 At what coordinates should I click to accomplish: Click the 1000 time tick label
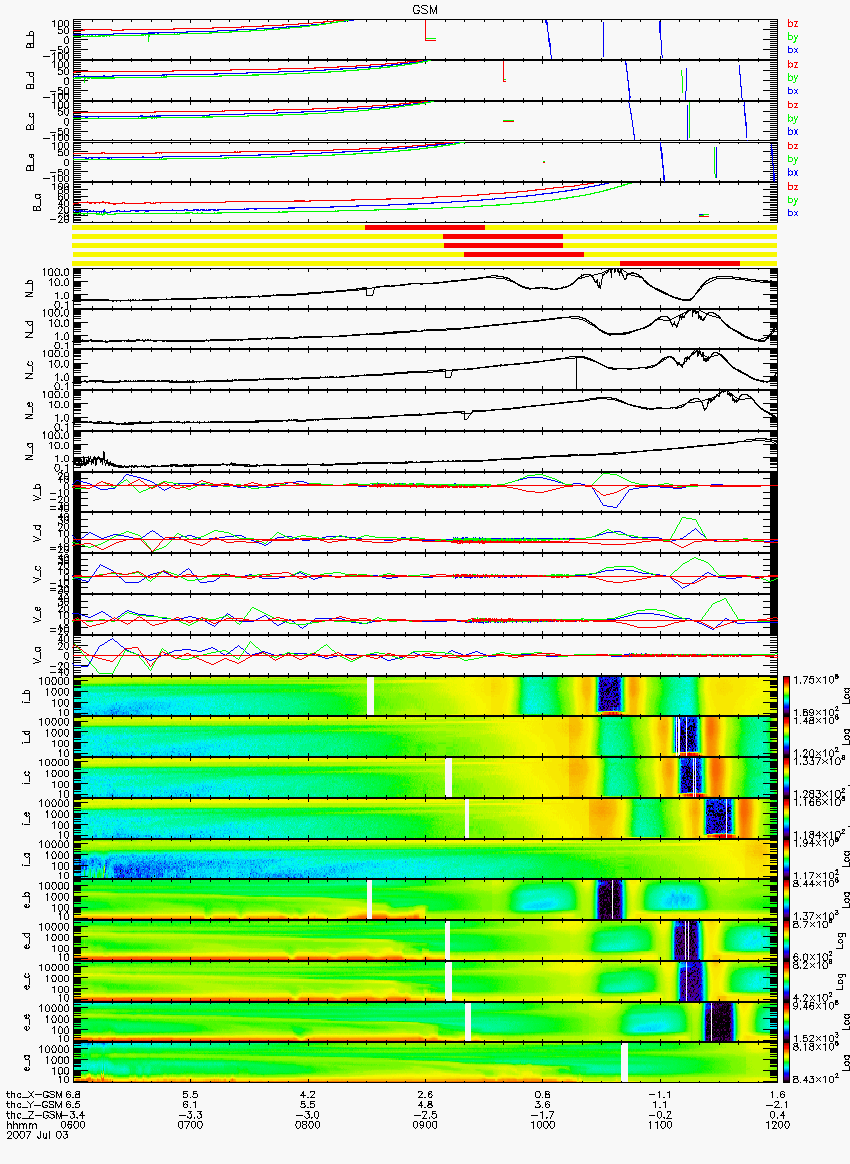(543, 1125)
